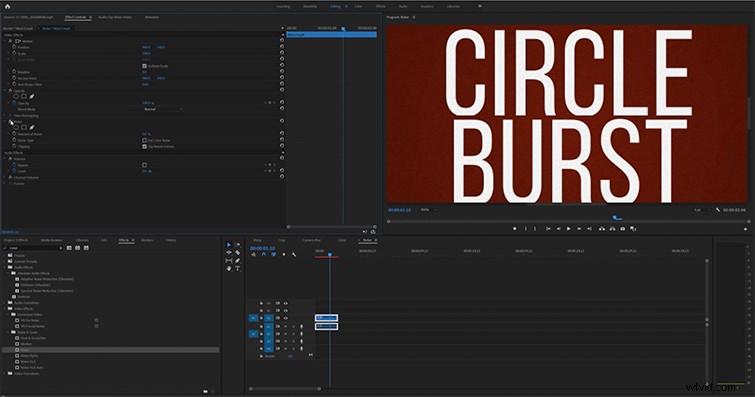
Task: Click Go to In point button
Action: [548, 229]
